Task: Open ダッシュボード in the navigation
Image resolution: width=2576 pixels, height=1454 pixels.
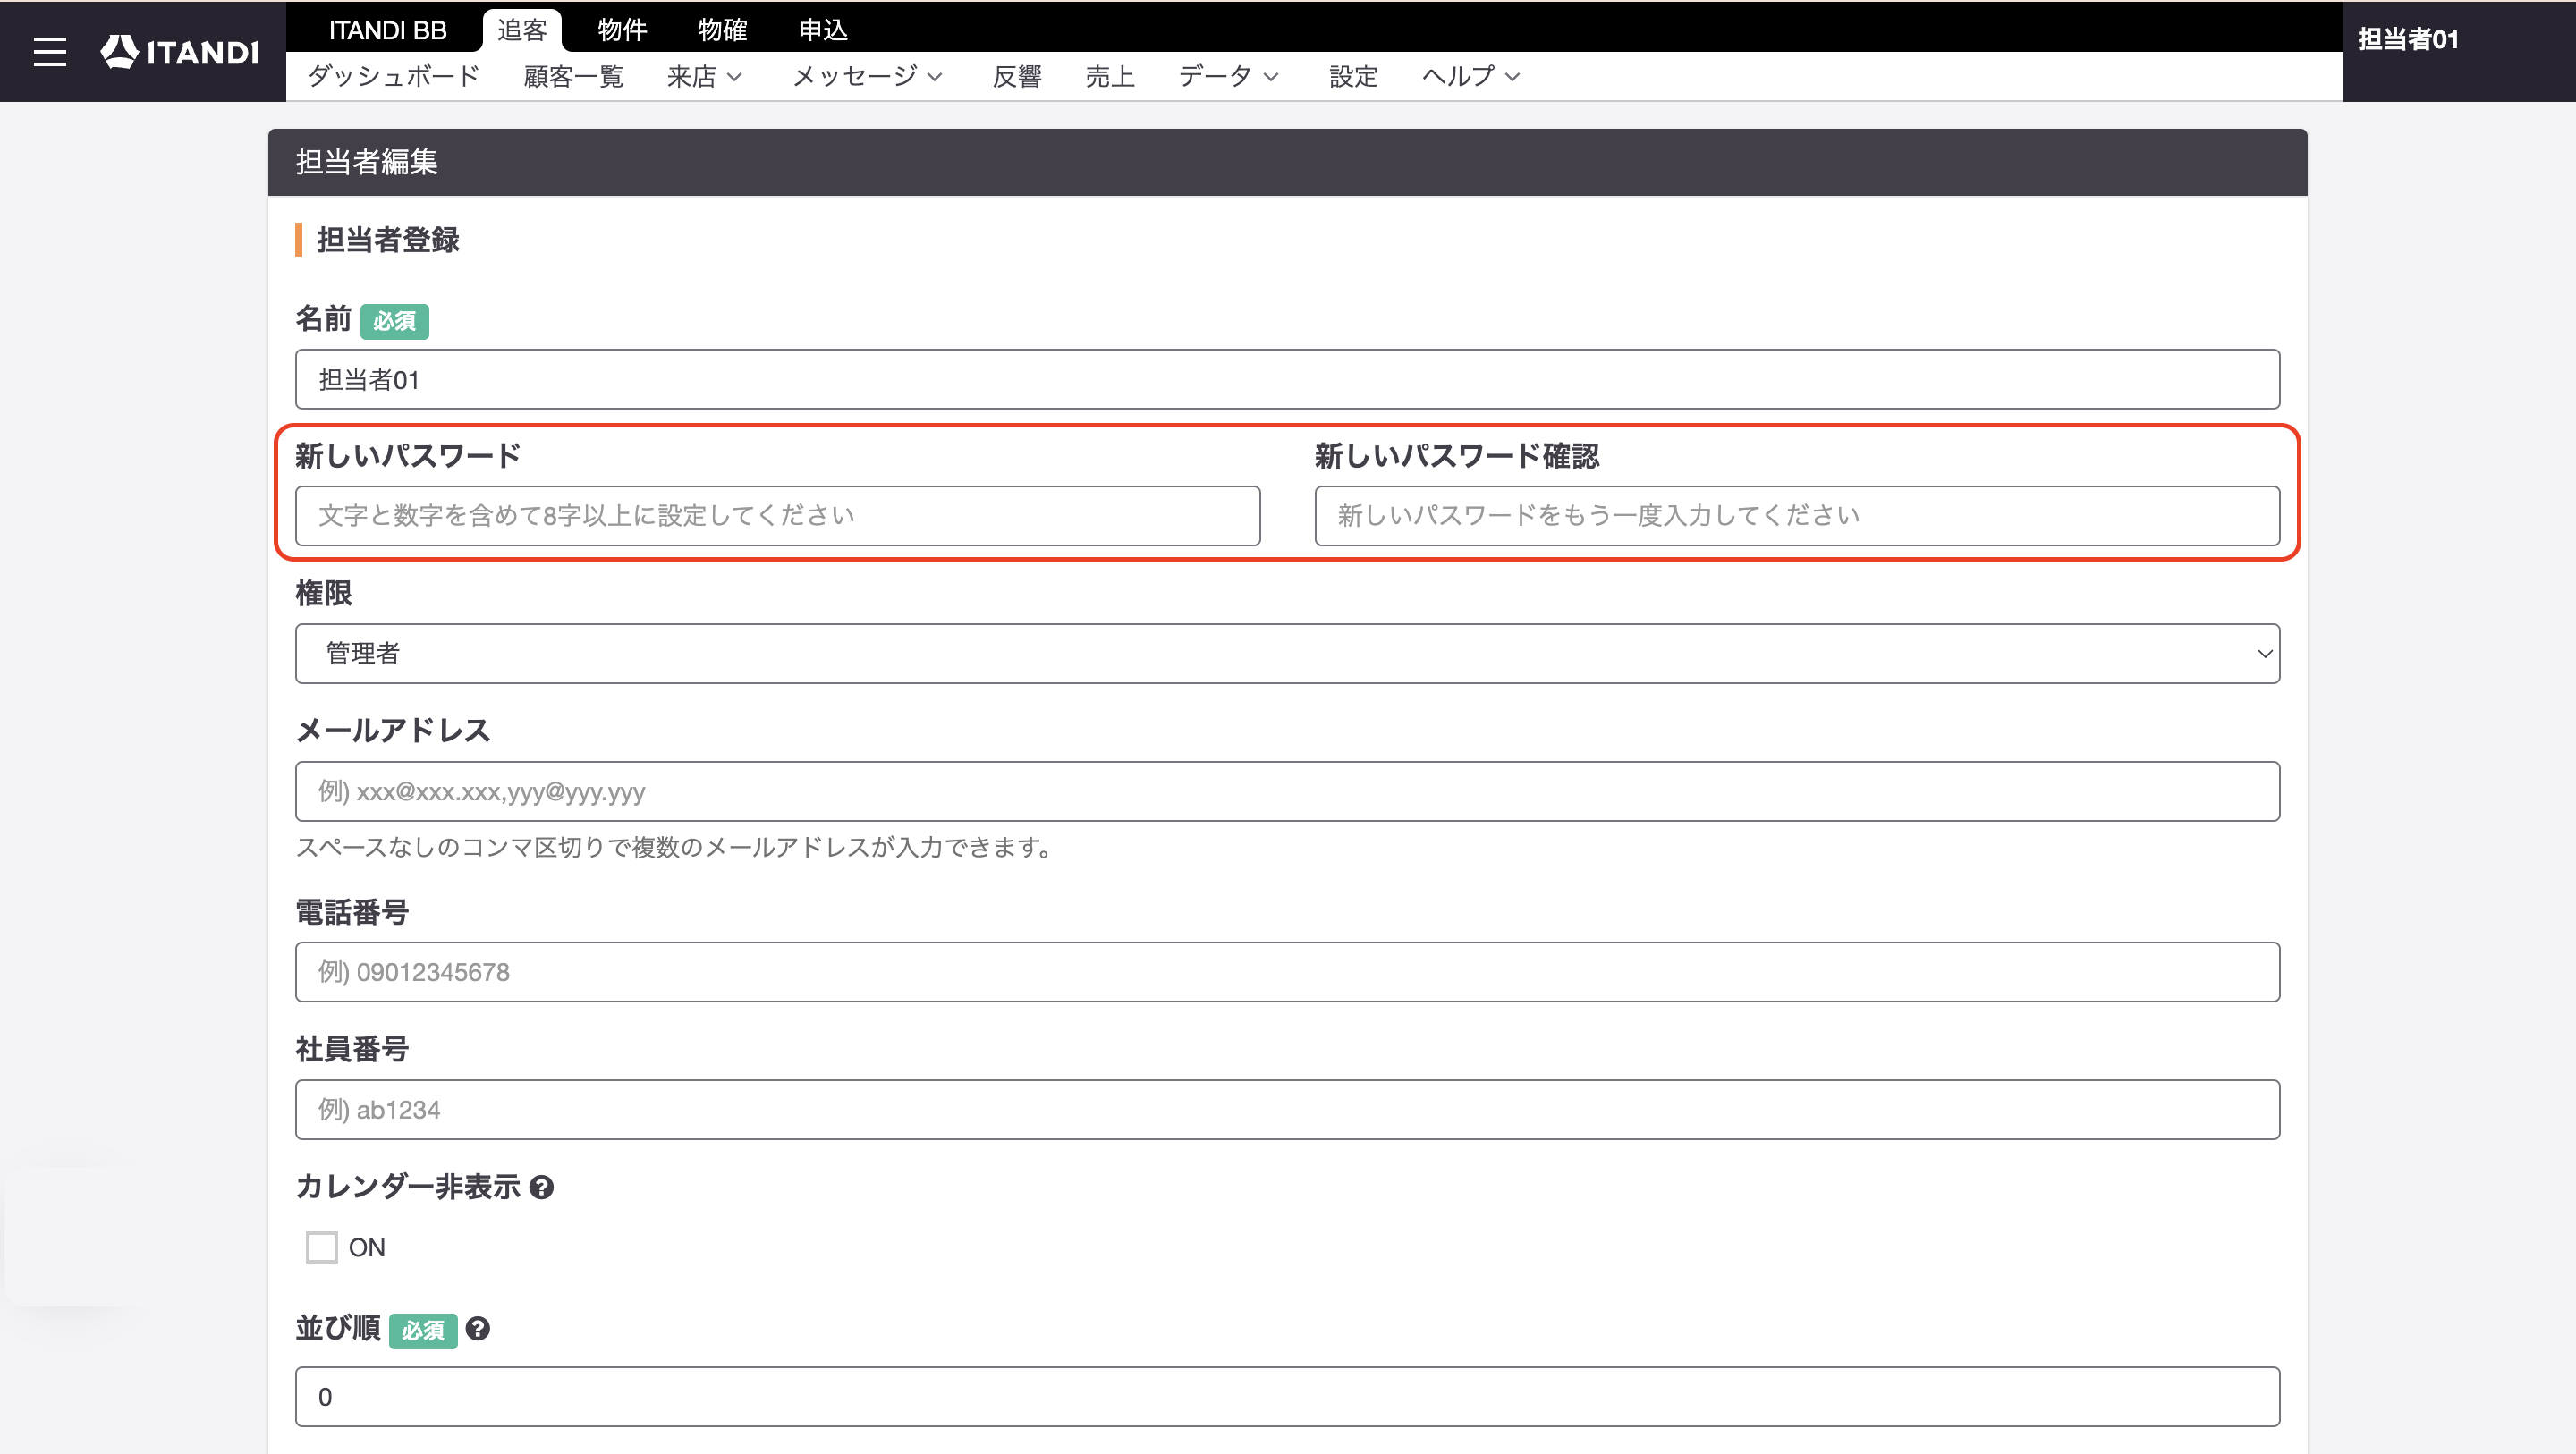Action: (x=394, y=76)
